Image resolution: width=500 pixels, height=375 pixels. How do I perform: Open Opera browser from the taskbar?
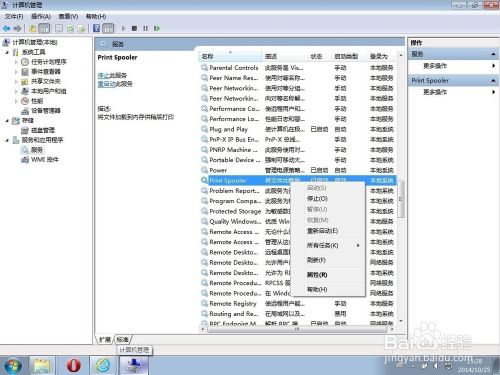[x=73, y=365]
